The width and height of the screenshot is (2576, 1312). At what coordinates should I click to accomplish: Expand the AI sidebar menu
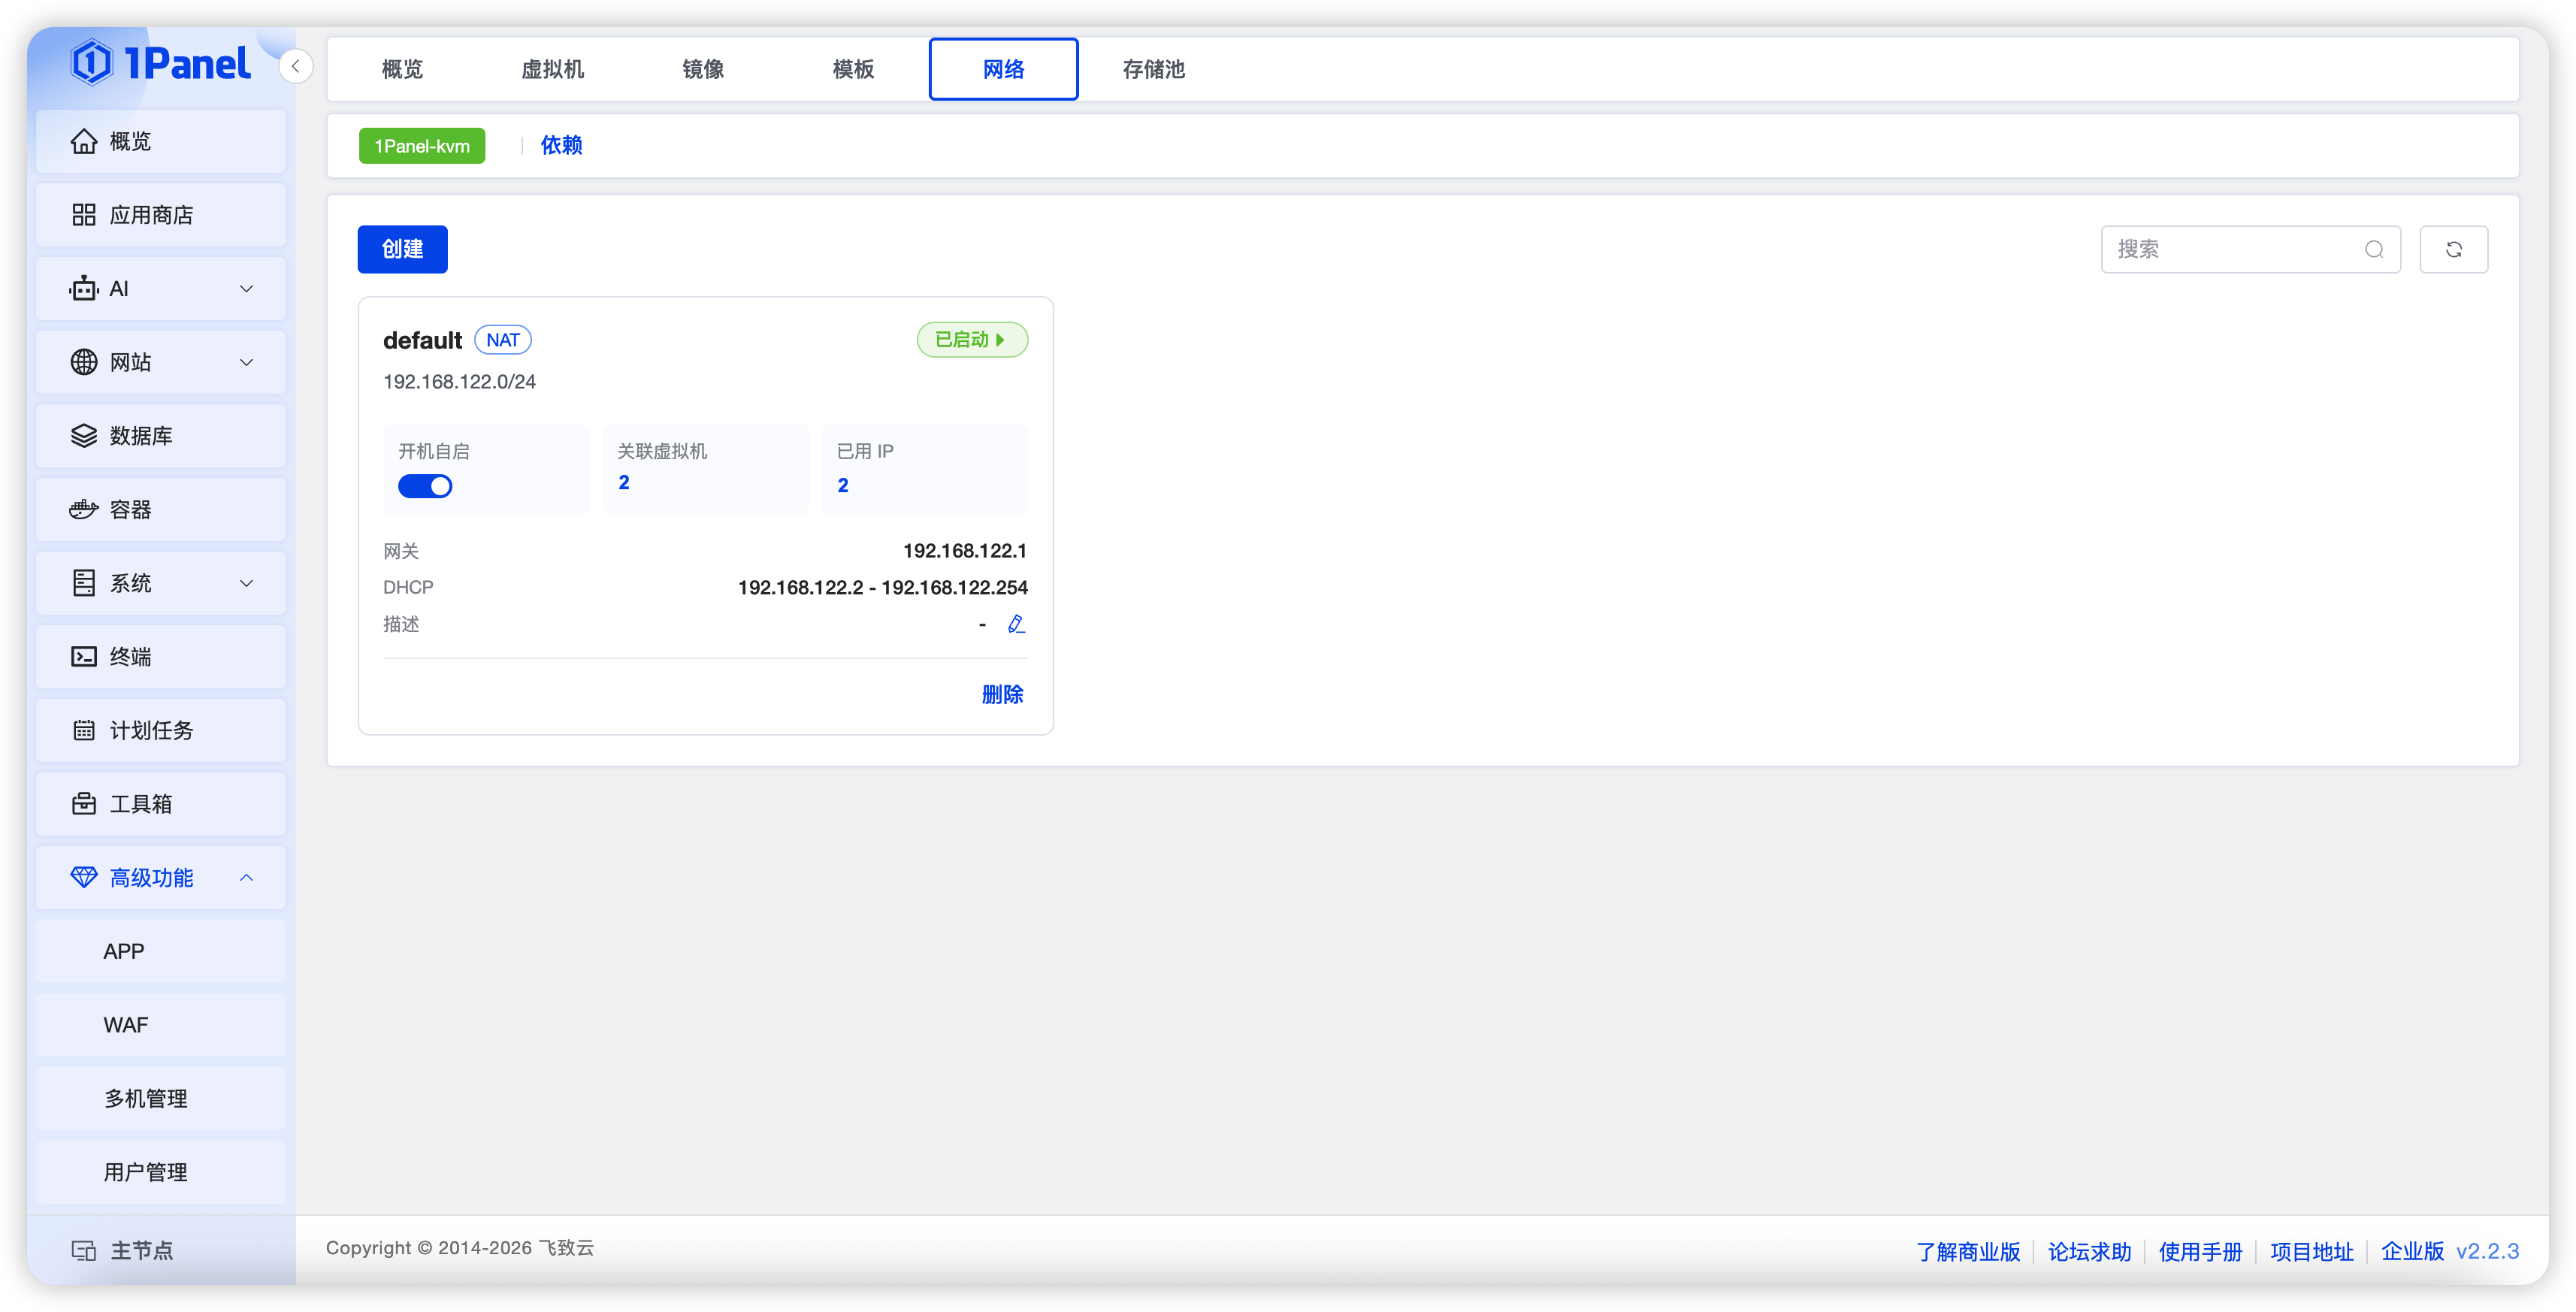point(160,289)
